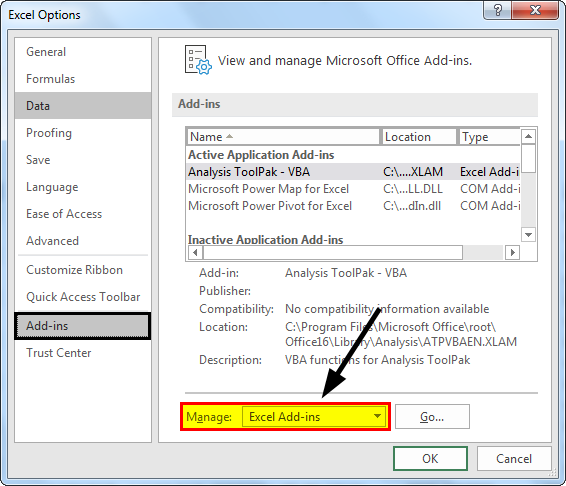Select the Add-ins category
This screenshot has height=486, width=566.
point(83,326)
